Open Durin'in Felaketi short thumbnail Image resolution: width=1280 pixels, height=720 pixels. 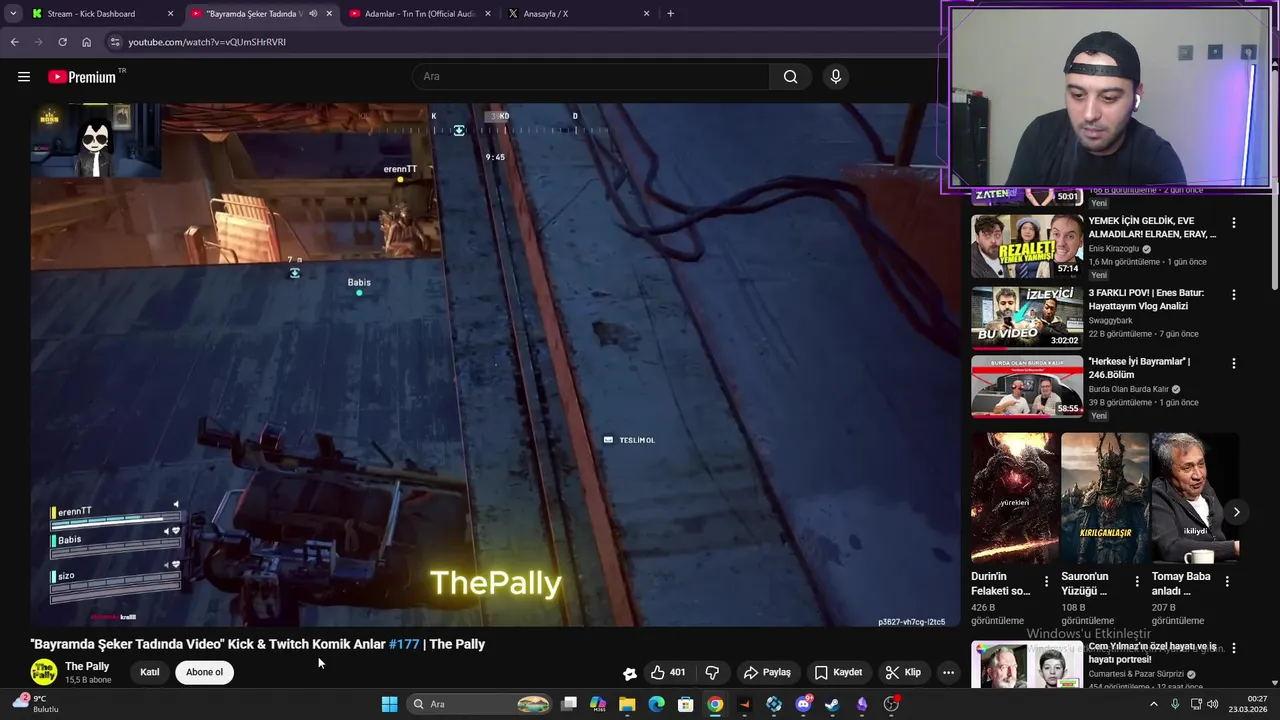(x=1014, y=498)
